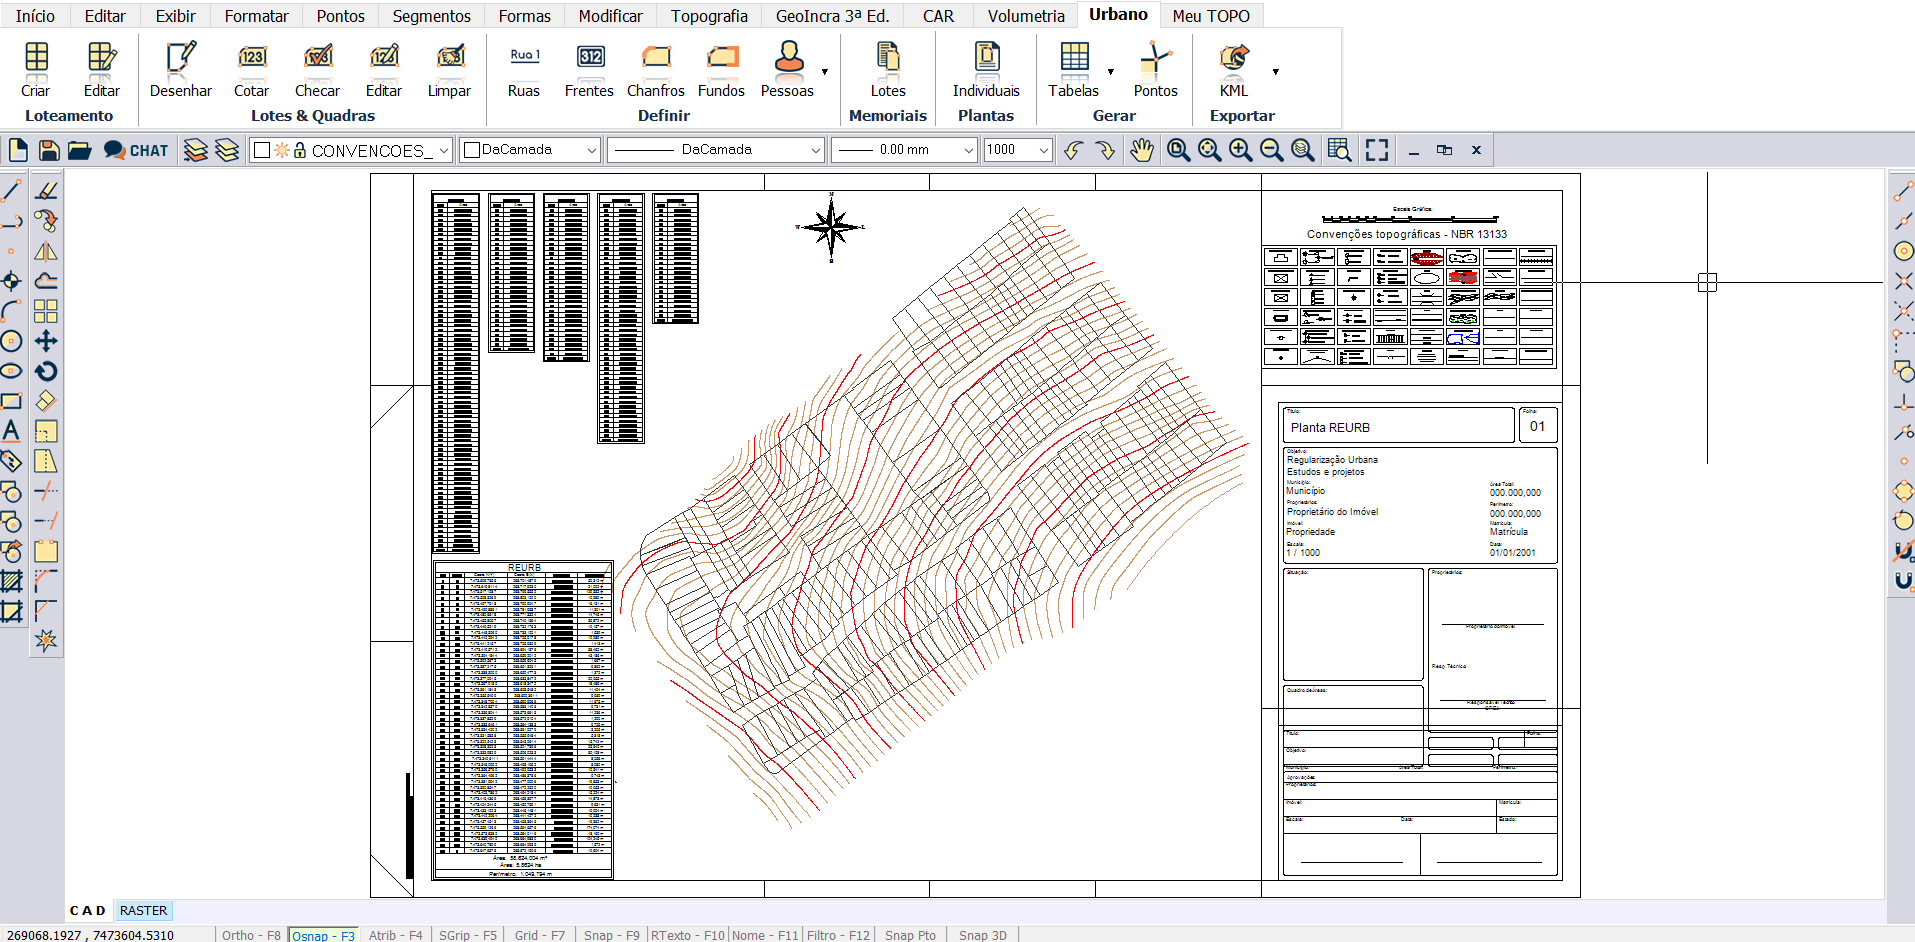Click the save file icon

(49, 150)
